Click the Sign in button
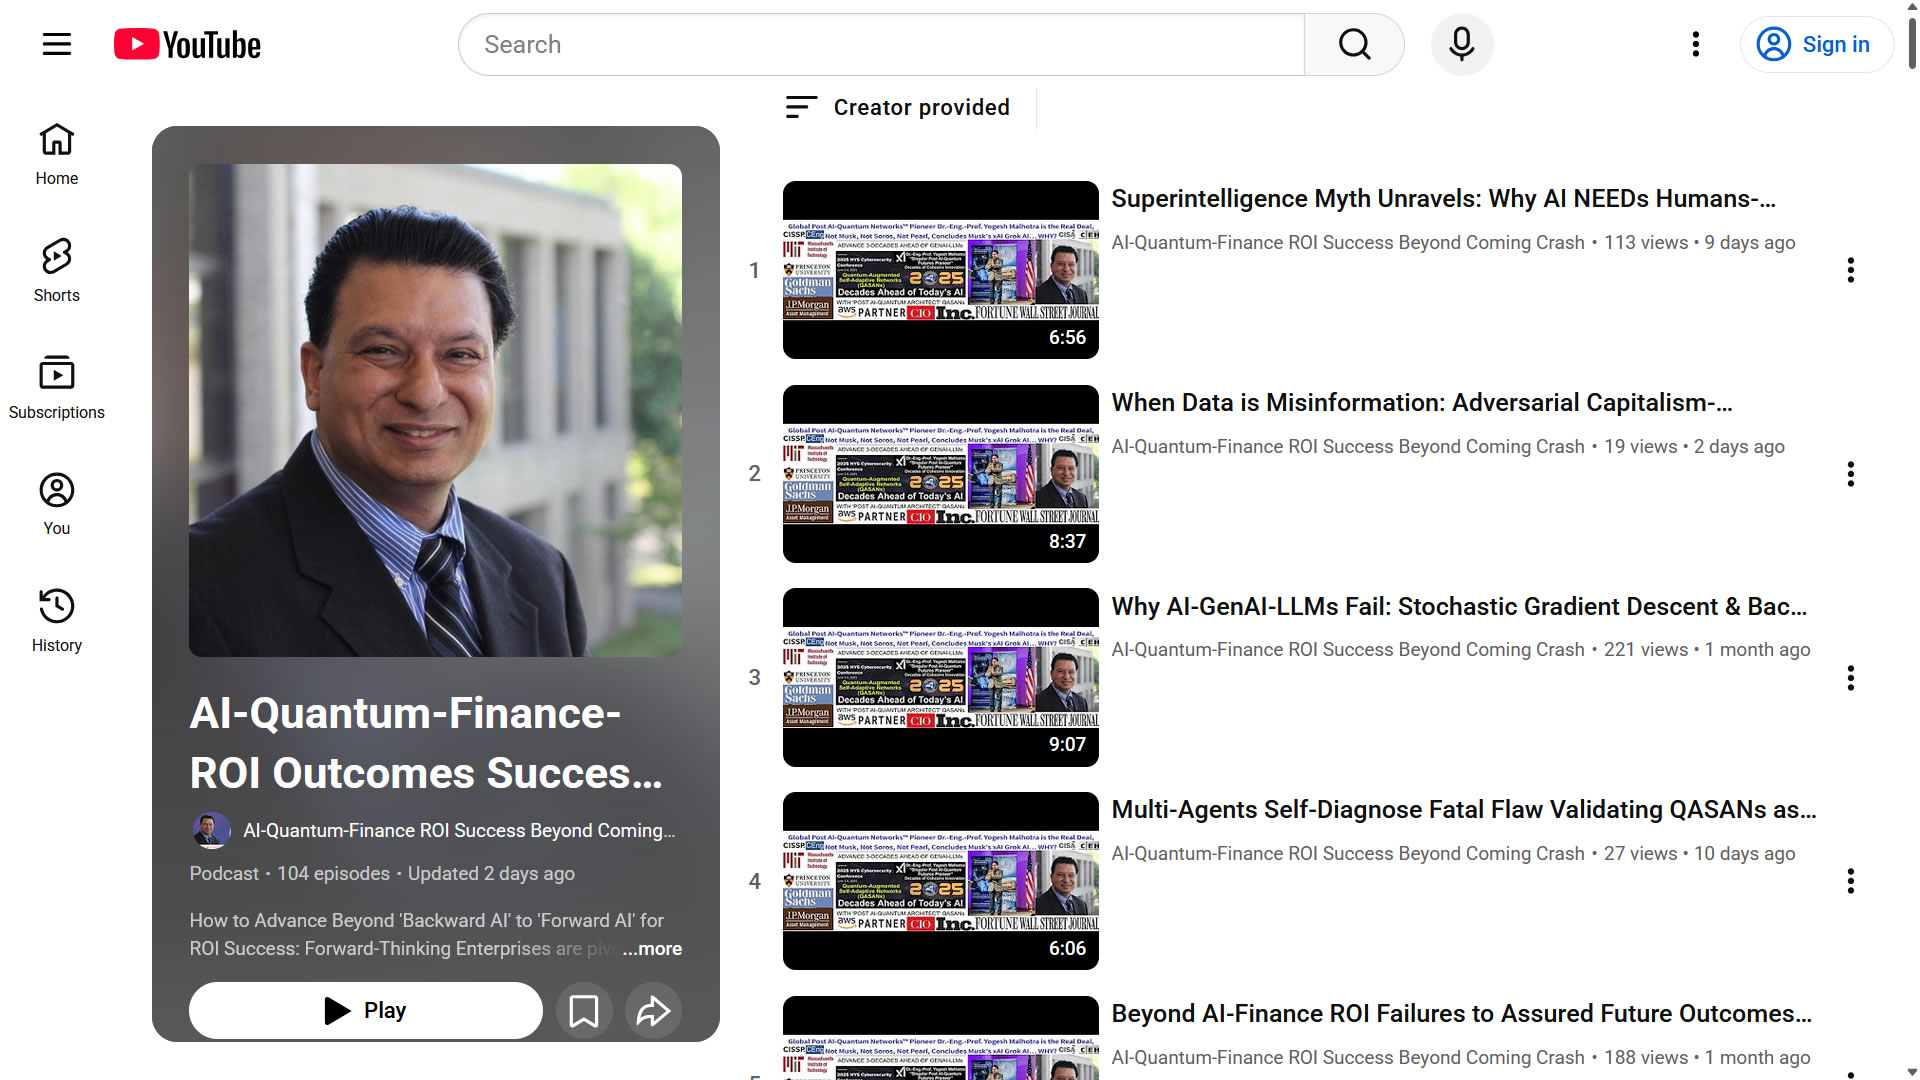This screenshot has width=1920, height=1080. (1817, 44)
